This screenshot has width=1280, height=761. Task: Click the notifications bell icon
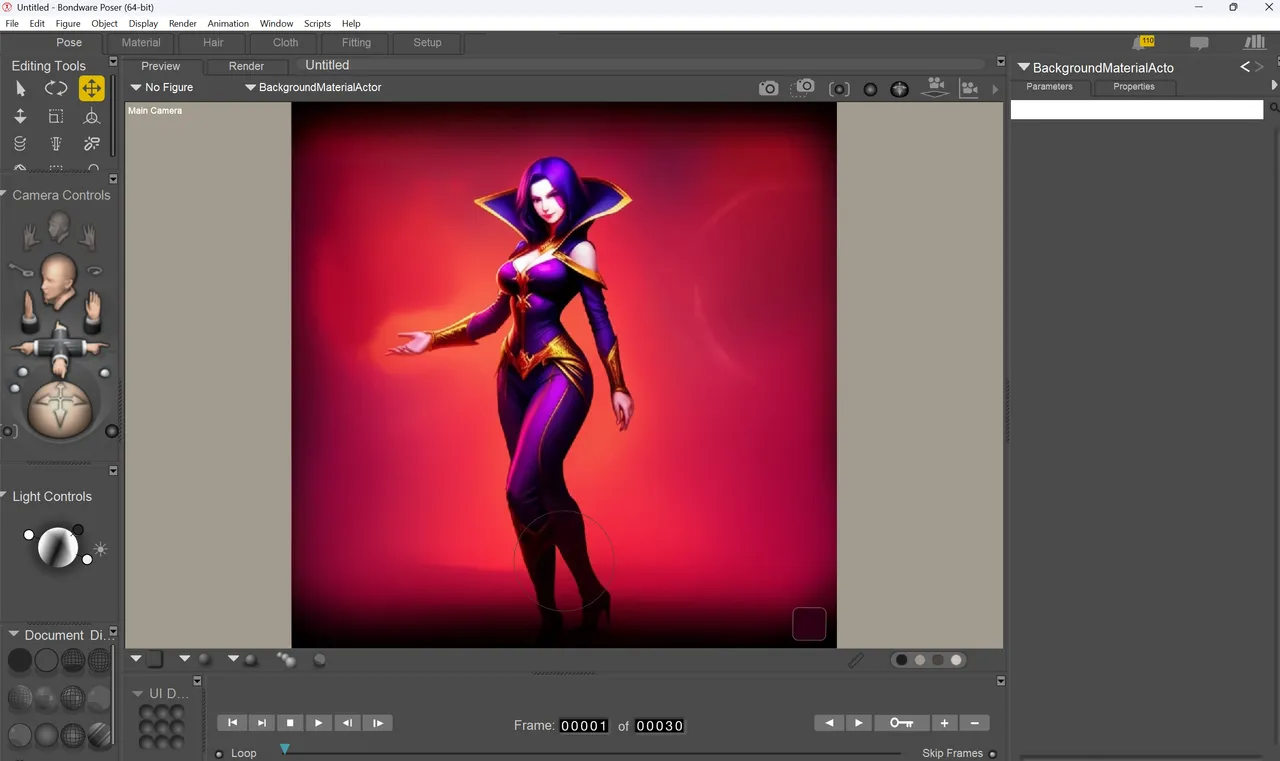coord(1143,42)
